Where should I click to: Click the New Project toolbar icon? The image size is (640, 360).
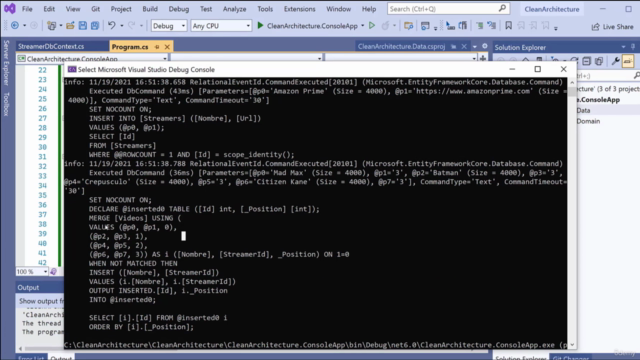click(51, 26)
